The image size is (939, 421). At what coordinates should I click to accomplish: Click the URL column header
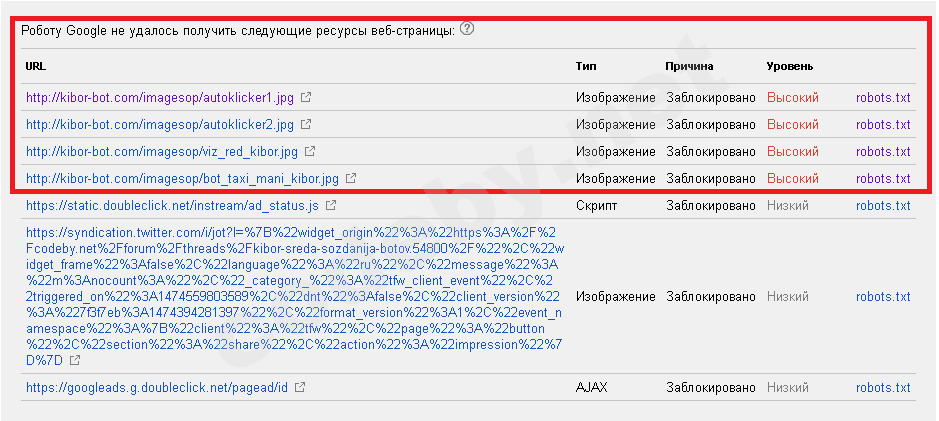coord(36,66)
